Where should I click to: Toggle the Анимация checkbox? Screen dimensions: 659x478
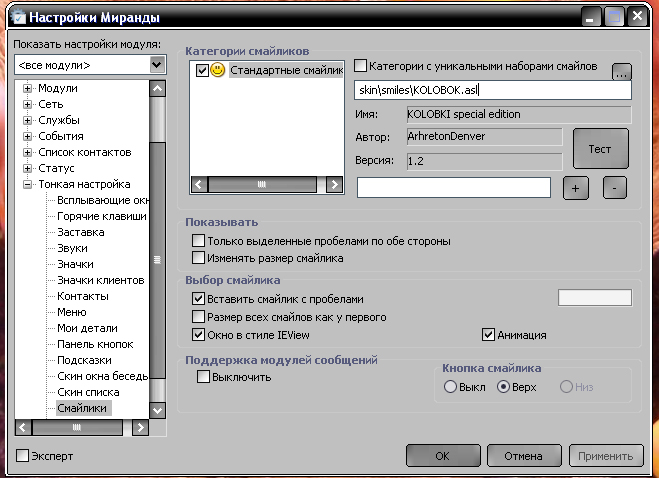click(489, 335)
